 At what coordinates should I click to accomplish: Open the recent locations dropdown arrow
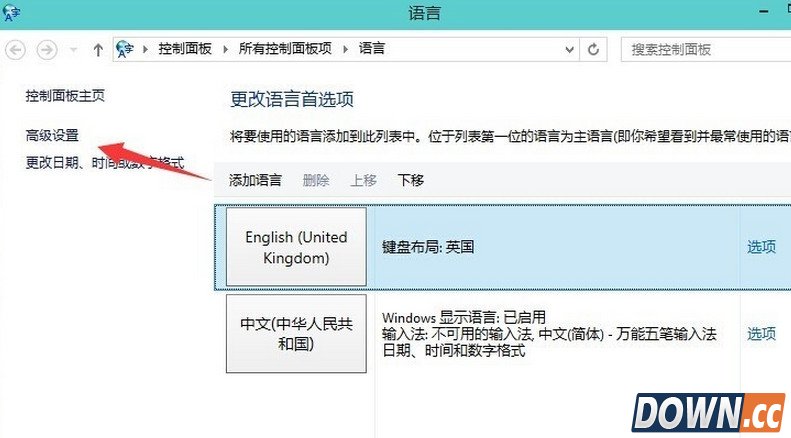[x=73, y=49]
